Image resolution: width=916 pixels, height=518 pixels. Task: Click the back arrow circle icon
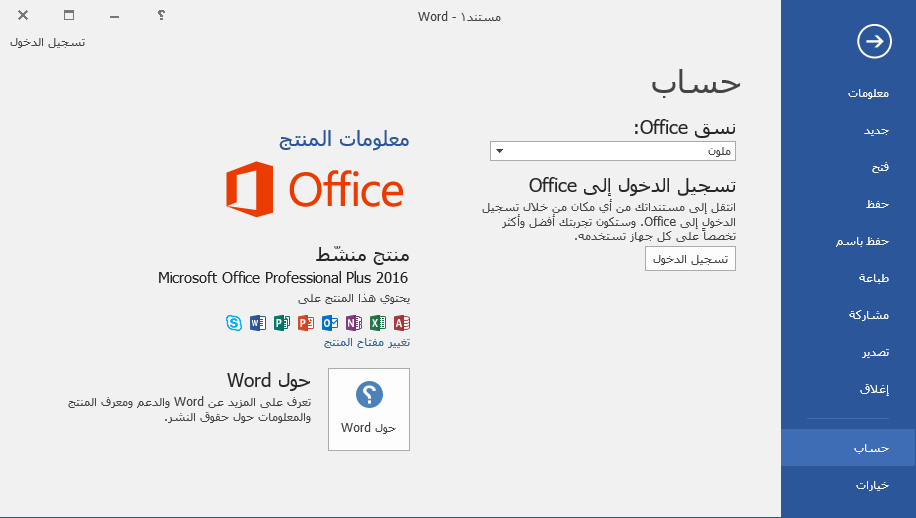pyautogui.click(x=874, y=41)
